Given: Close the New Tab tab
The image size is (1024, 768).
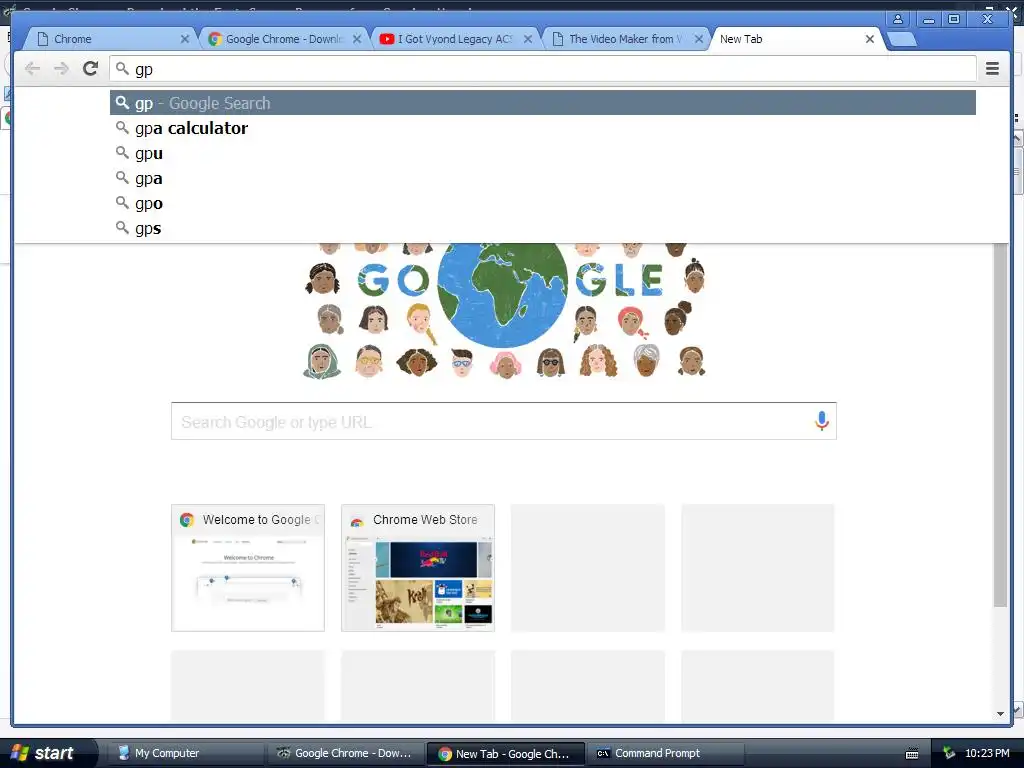Looking at the screenshot, I should (870, 39).
